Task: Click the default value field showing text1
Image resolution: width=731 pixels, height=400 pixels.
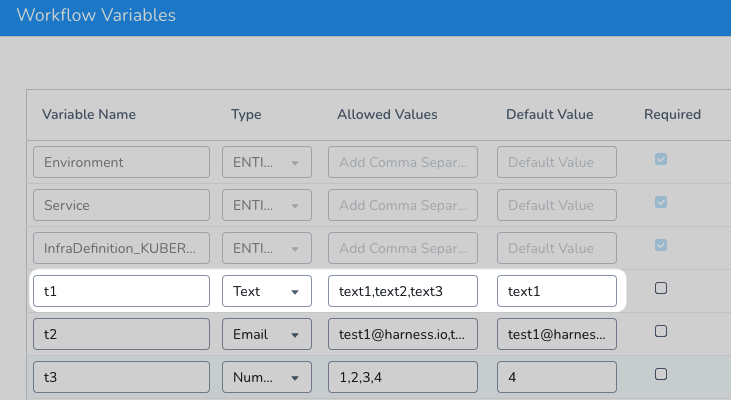Action: click(557, 291)
